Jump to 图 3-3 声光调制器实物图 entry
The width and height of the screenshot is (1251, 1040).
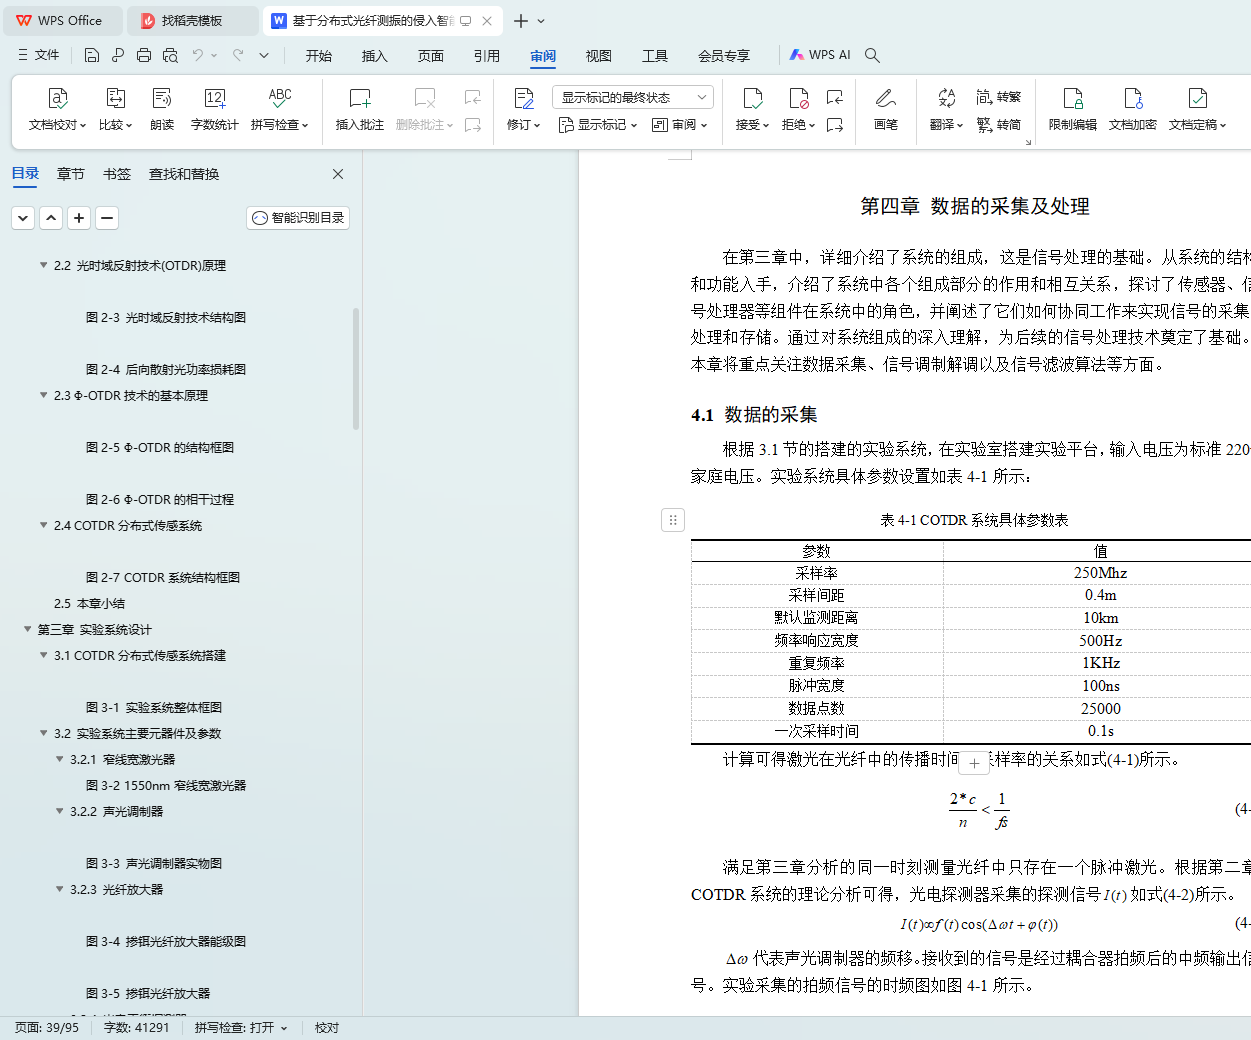tap(154, 863)
